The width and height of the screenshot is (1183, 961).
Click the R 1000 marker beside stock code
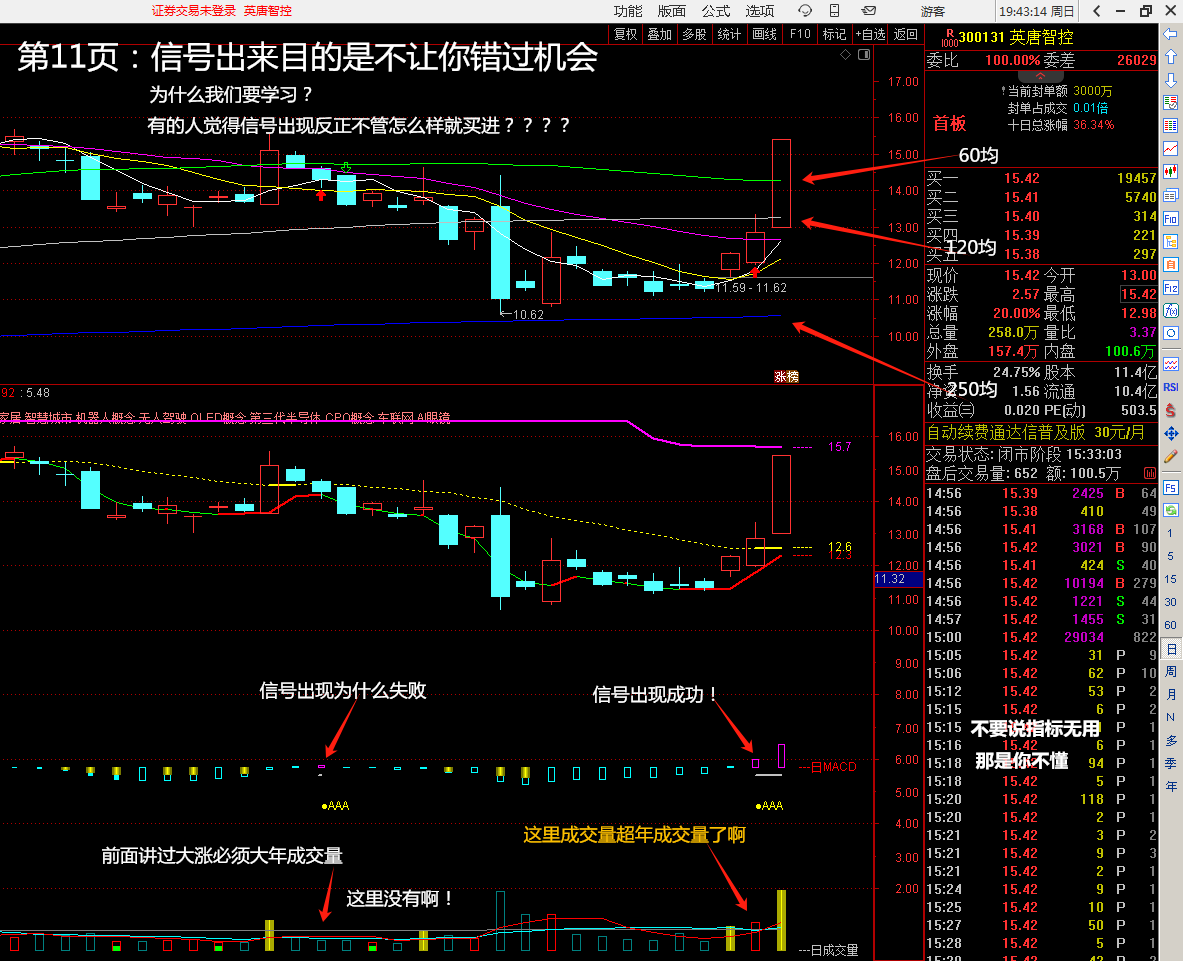click(x=949, y=38)
